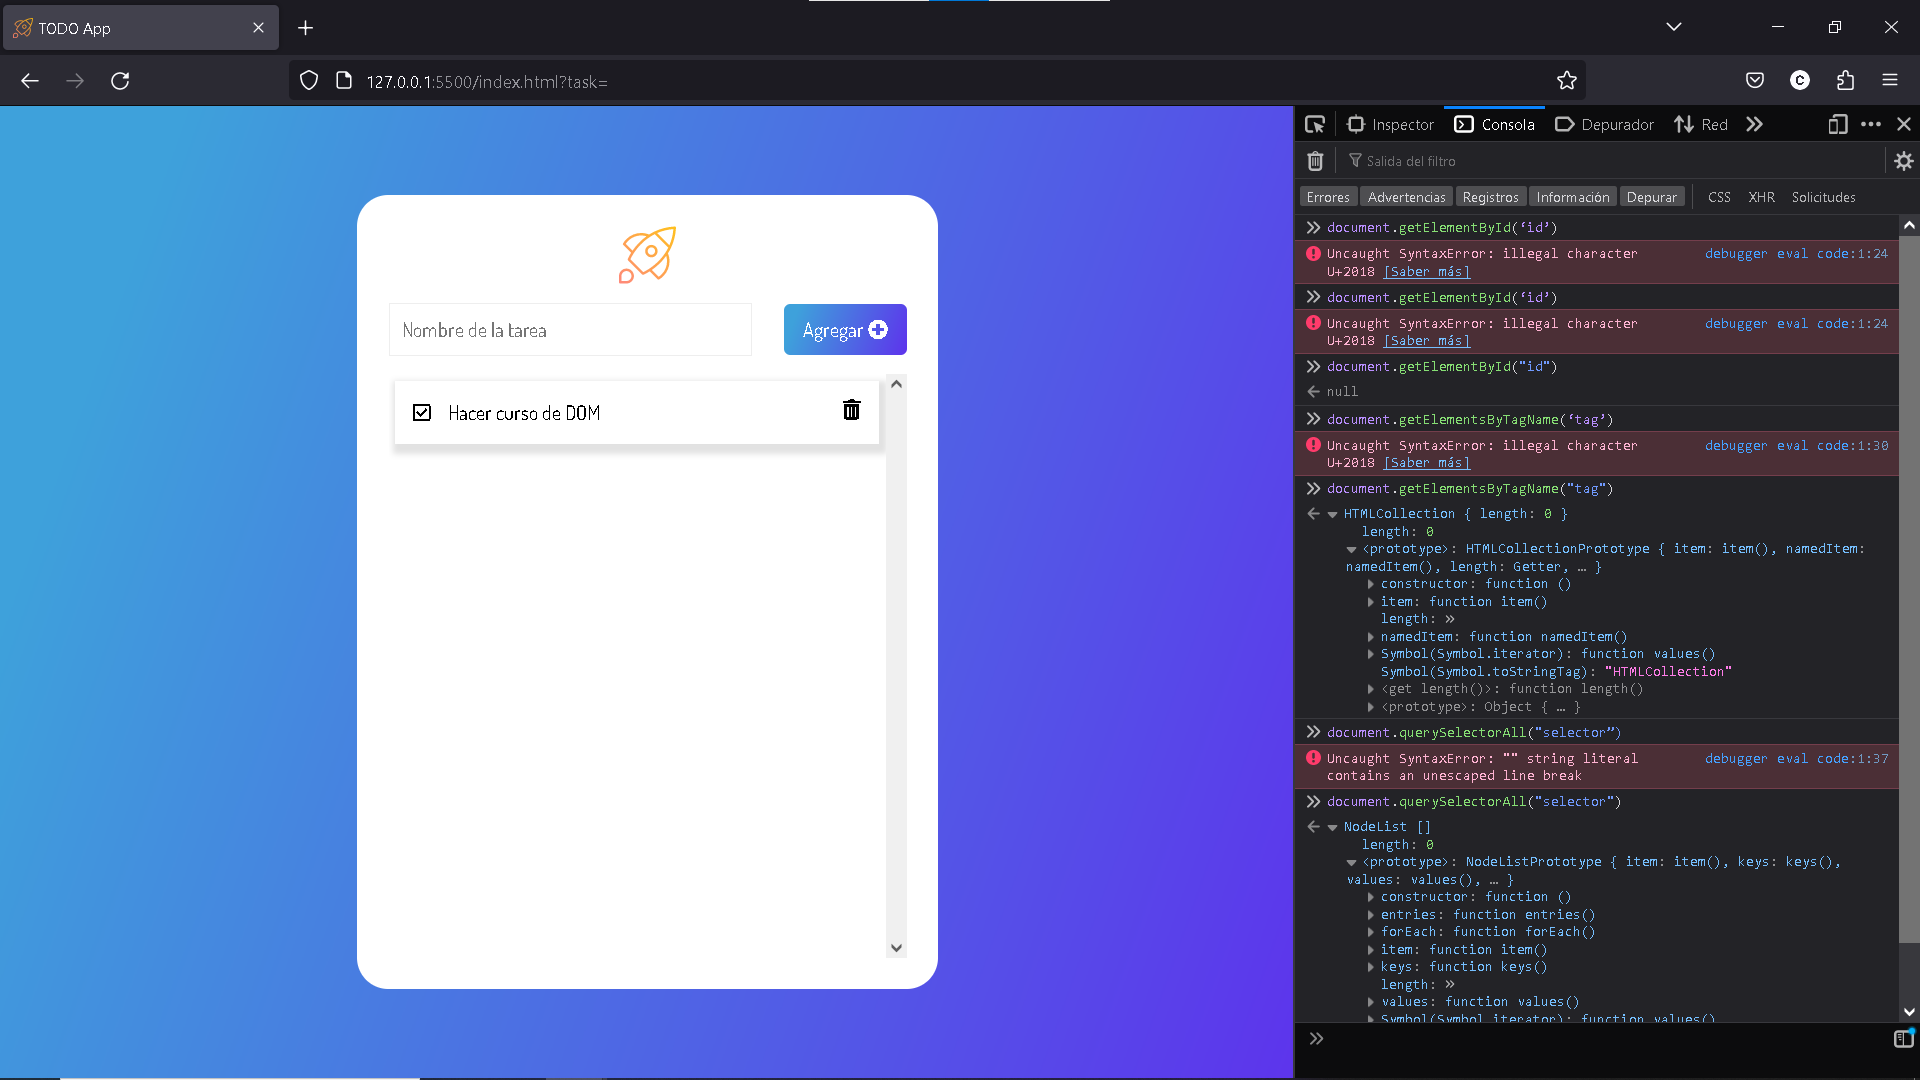
Task: Collapse the NodeList result
Action: click(x=1332, y=828)
